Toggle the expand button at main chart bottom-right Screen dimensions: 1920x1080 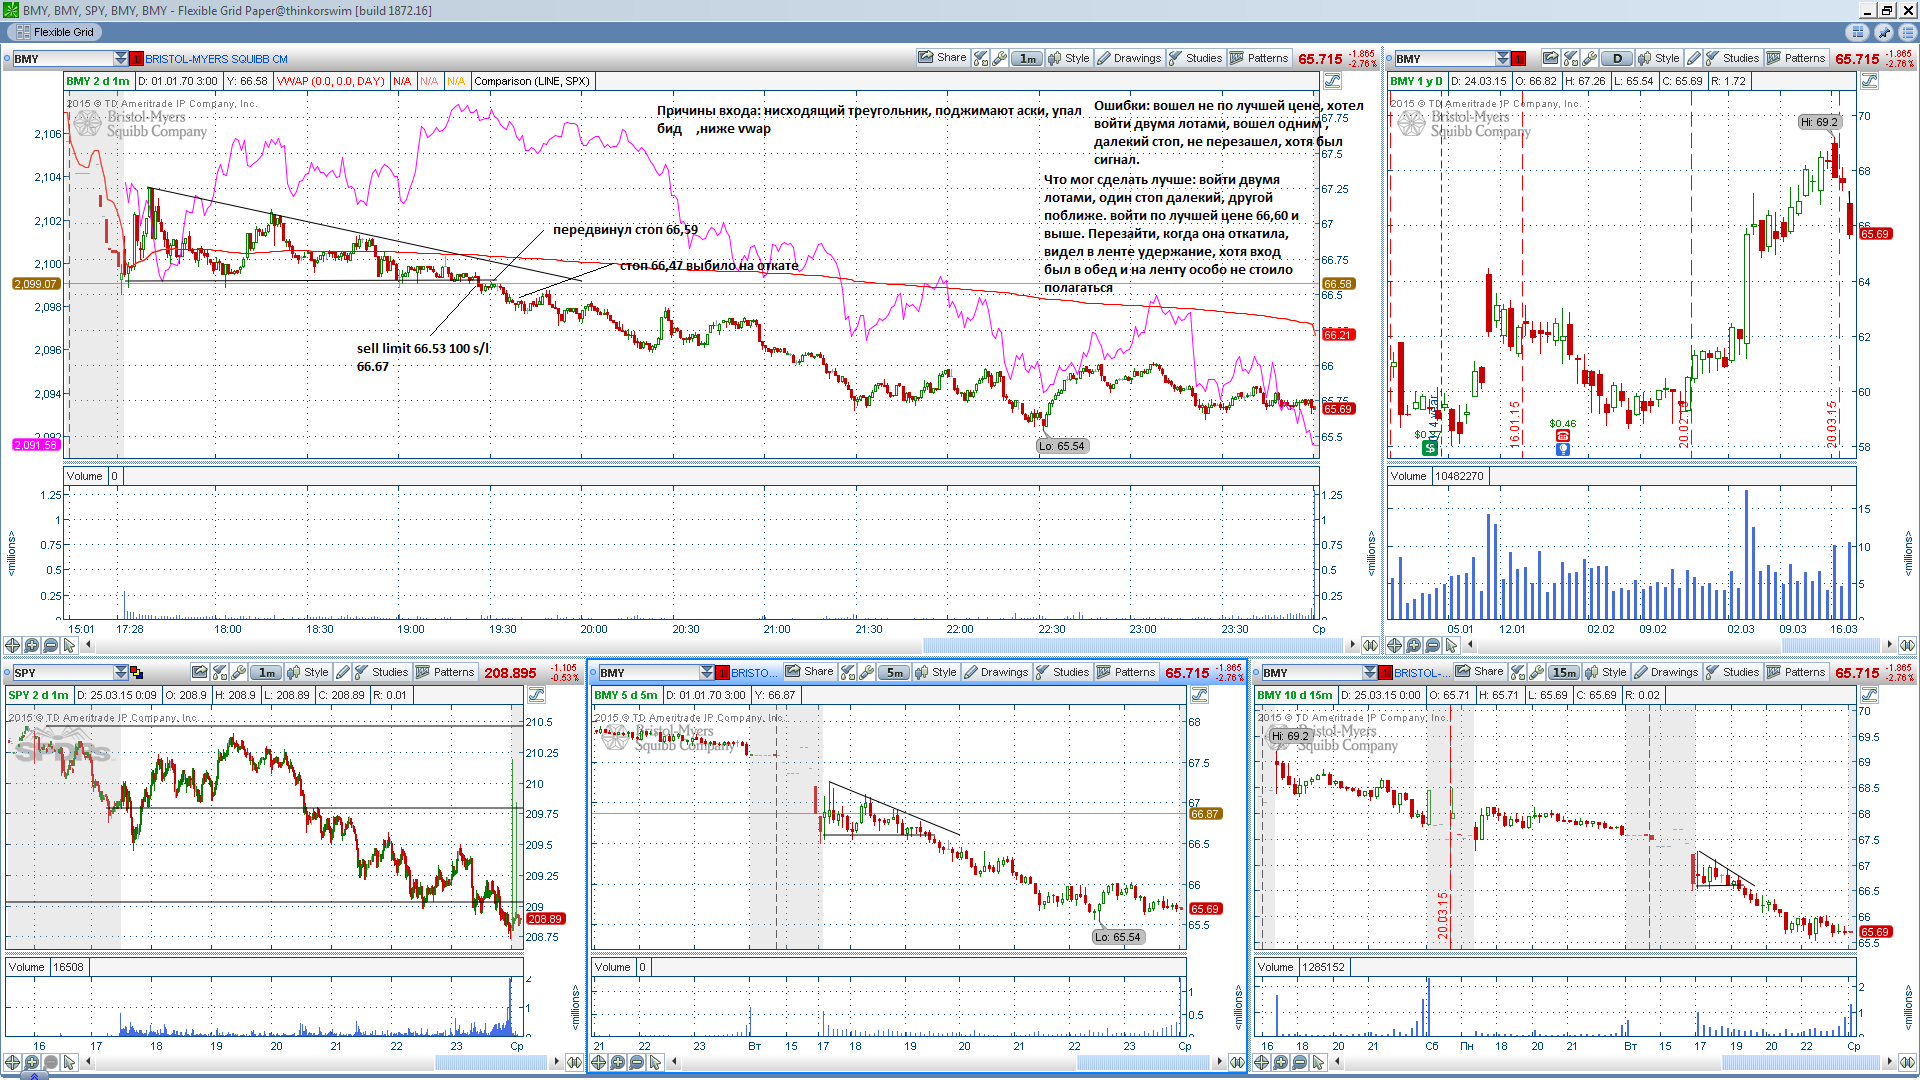[1371, 645]
